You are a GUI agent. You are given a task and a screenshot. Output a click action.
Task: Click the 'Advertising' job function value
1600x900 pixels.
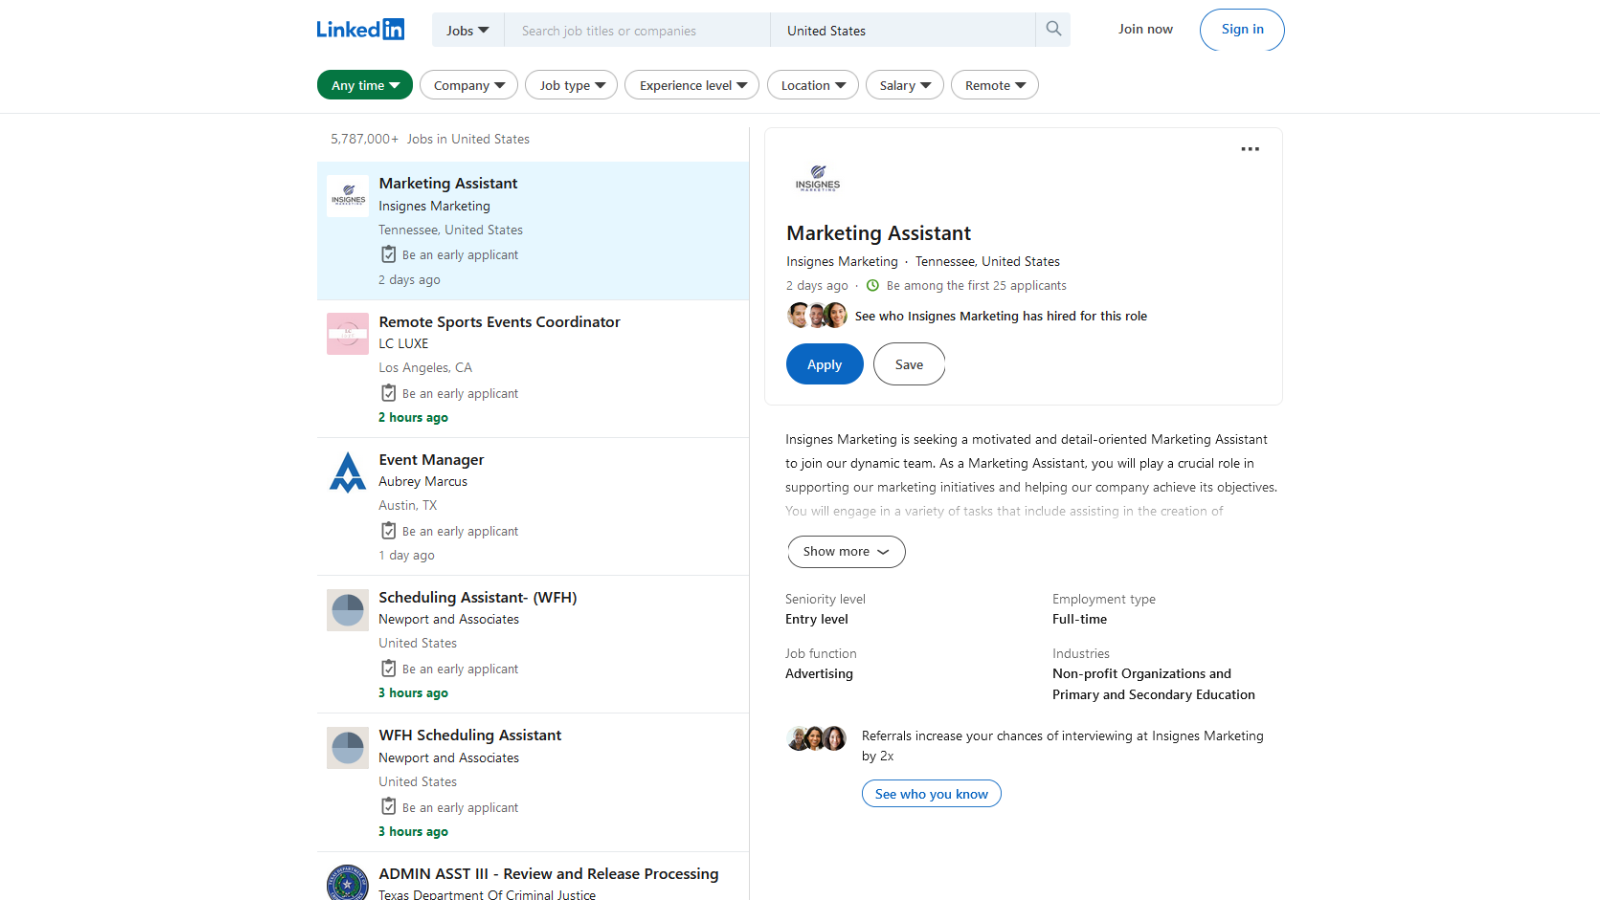coord(819,673)
